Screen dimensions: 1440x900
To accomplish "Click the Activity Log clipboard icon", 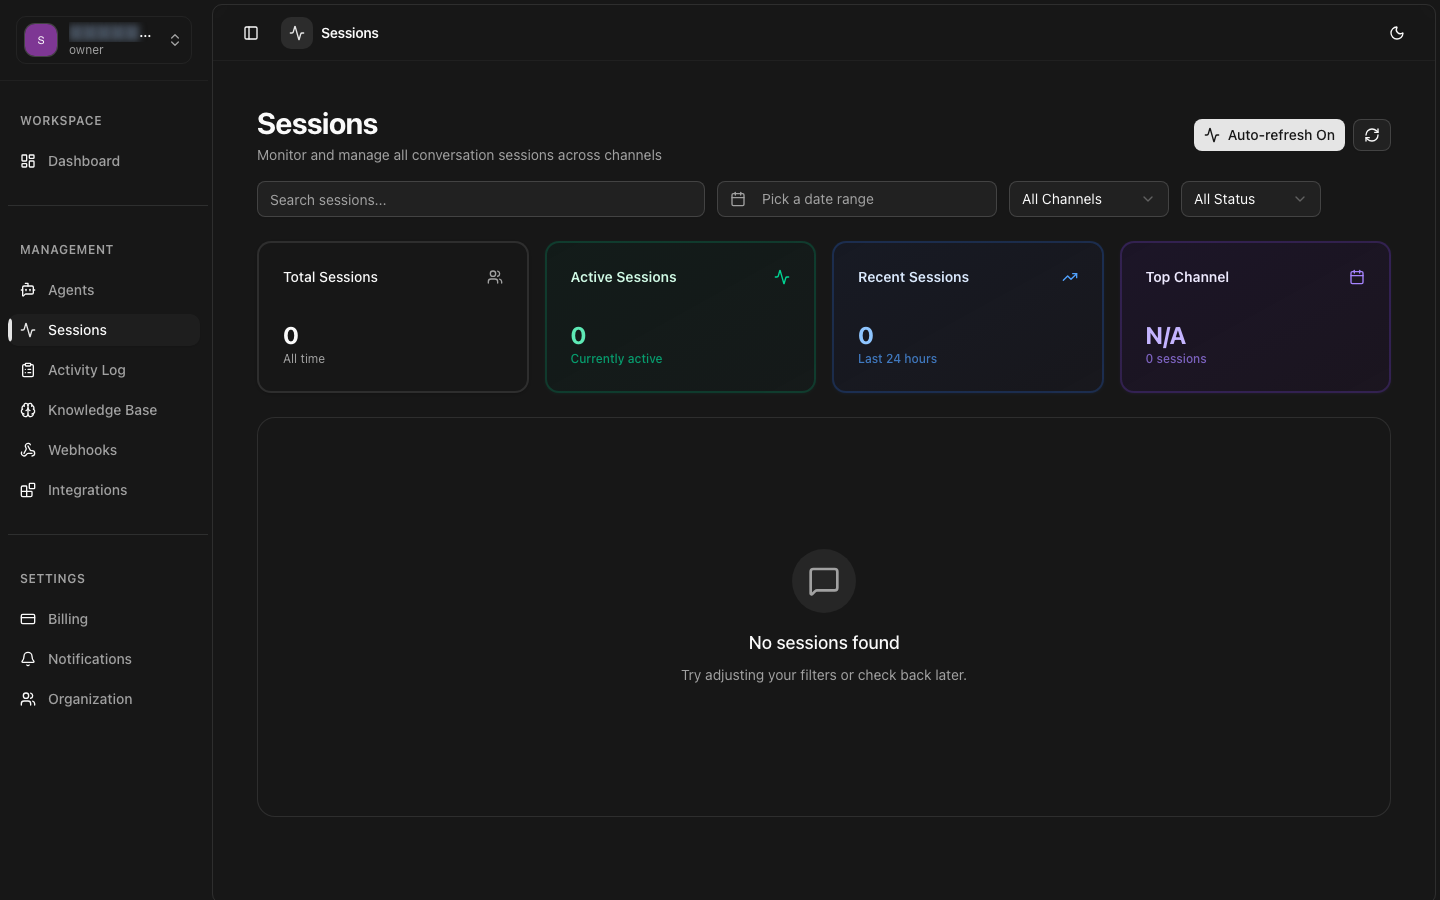I will [x=28, y=370].
